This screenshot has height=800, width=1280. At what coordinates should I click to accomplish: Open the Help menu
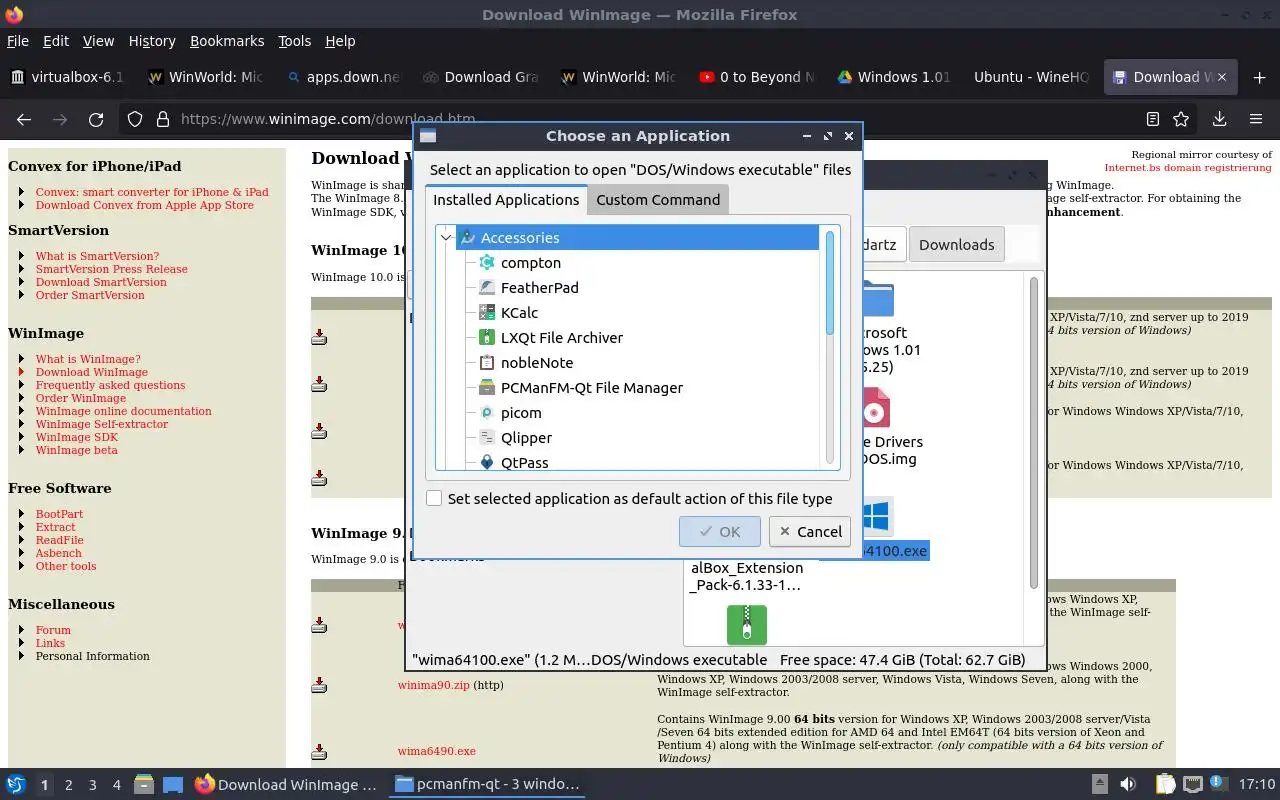[x=340, y=41]
